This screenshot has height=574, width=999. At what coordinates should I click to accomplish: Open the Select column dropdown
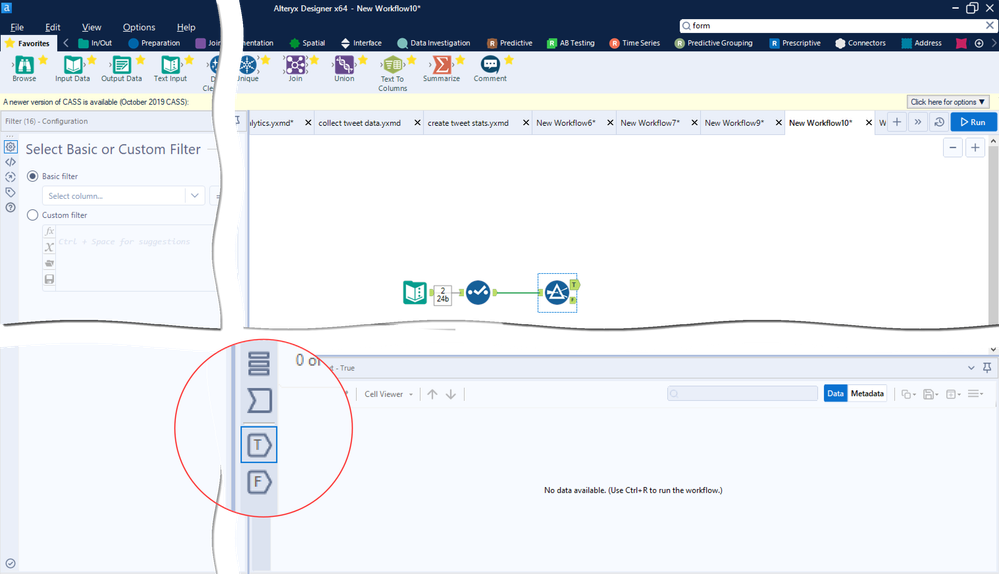click(124, 196)
